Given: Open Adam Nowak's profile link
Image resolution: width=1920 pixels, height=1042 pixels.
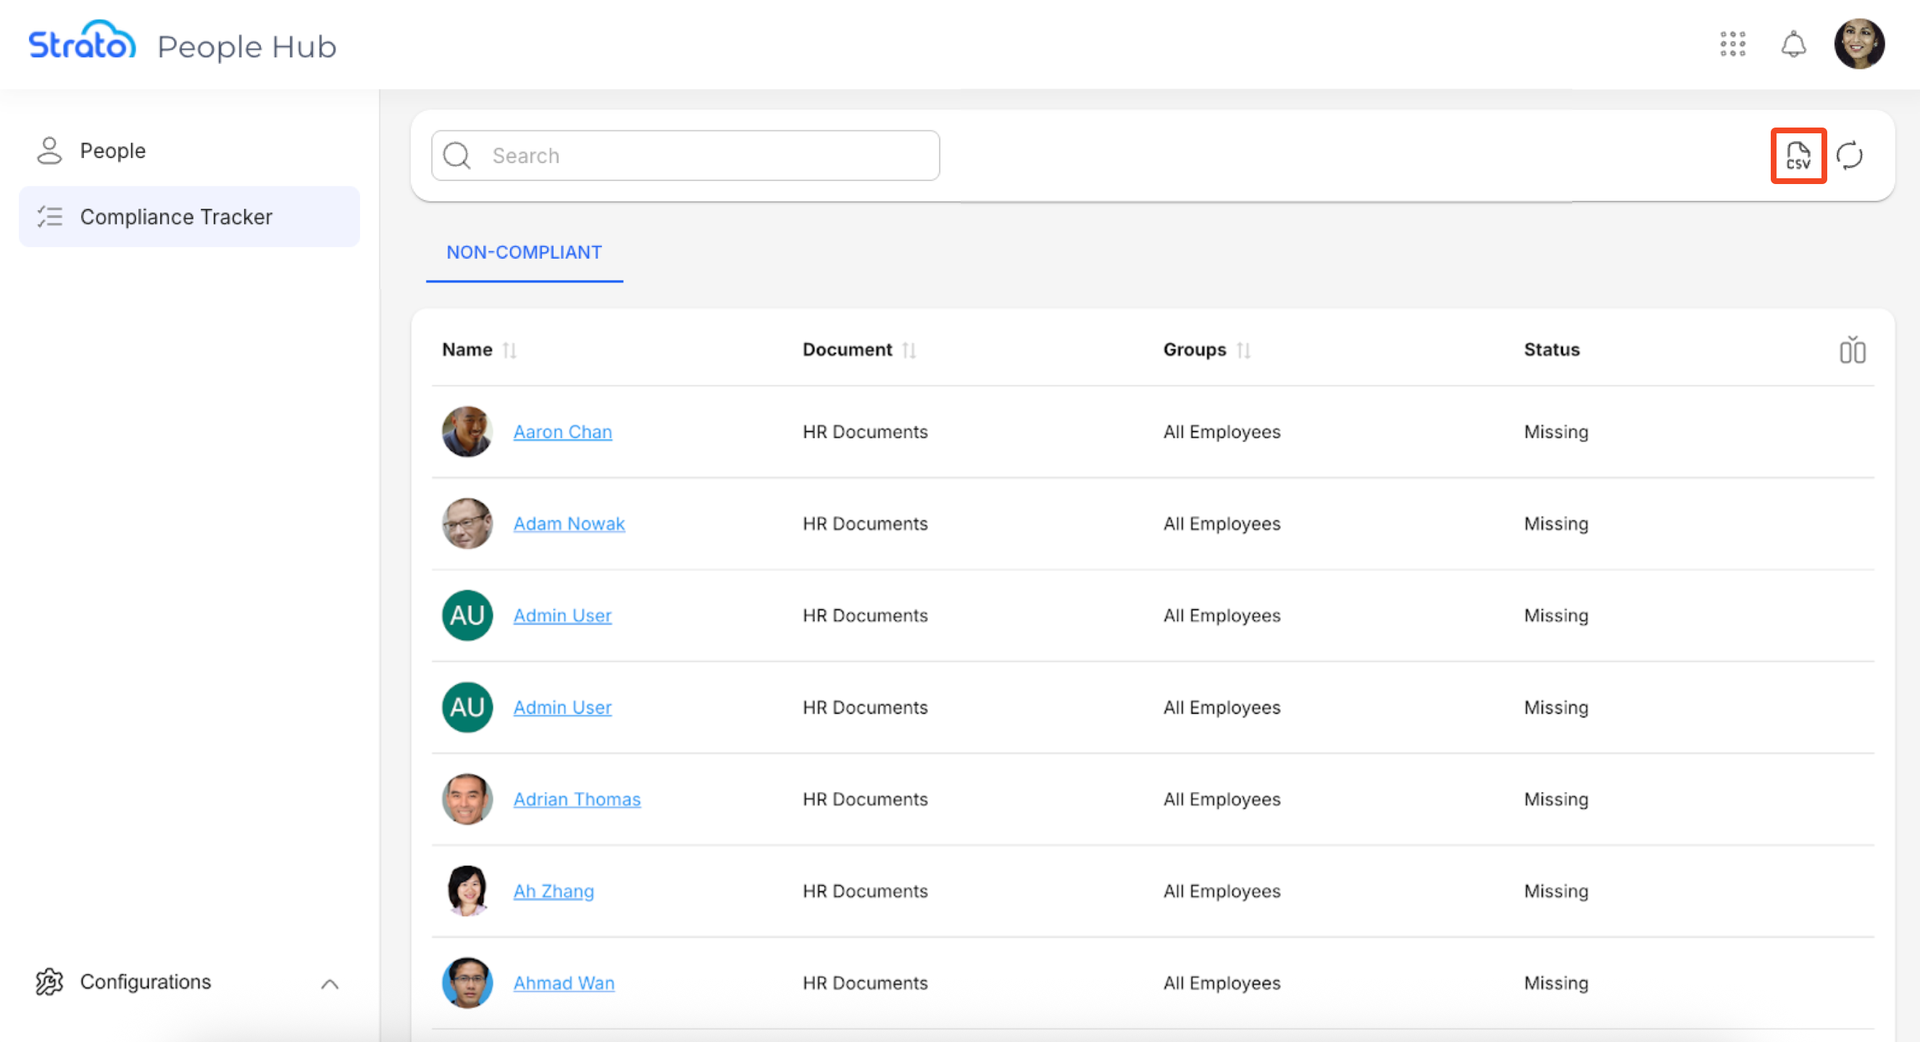Looking at the screenshot, I should point(569,524).
